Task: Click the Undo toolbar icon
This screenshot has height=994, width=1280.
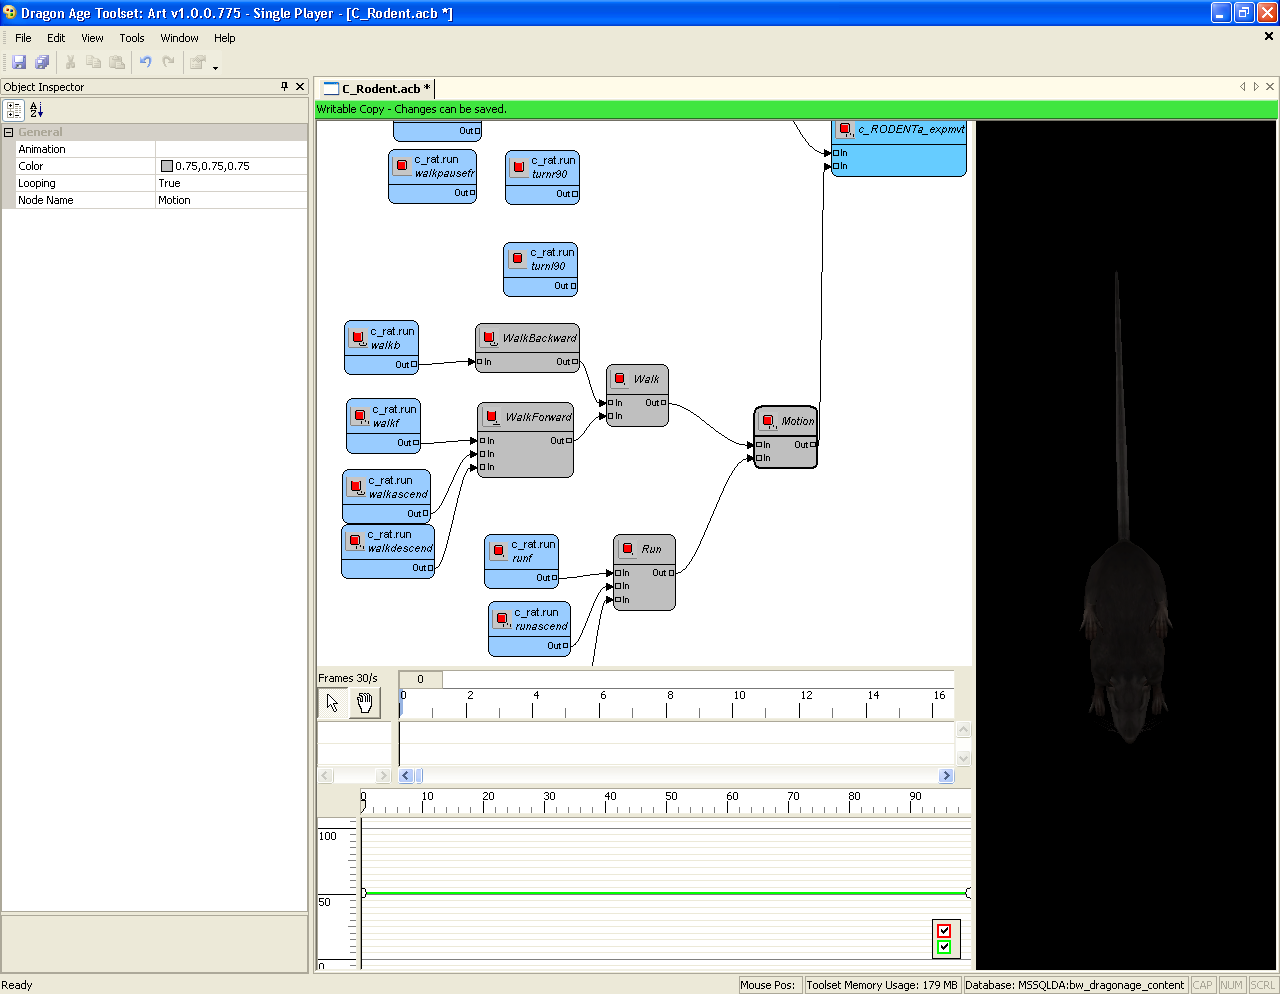Action: [145, 62]
